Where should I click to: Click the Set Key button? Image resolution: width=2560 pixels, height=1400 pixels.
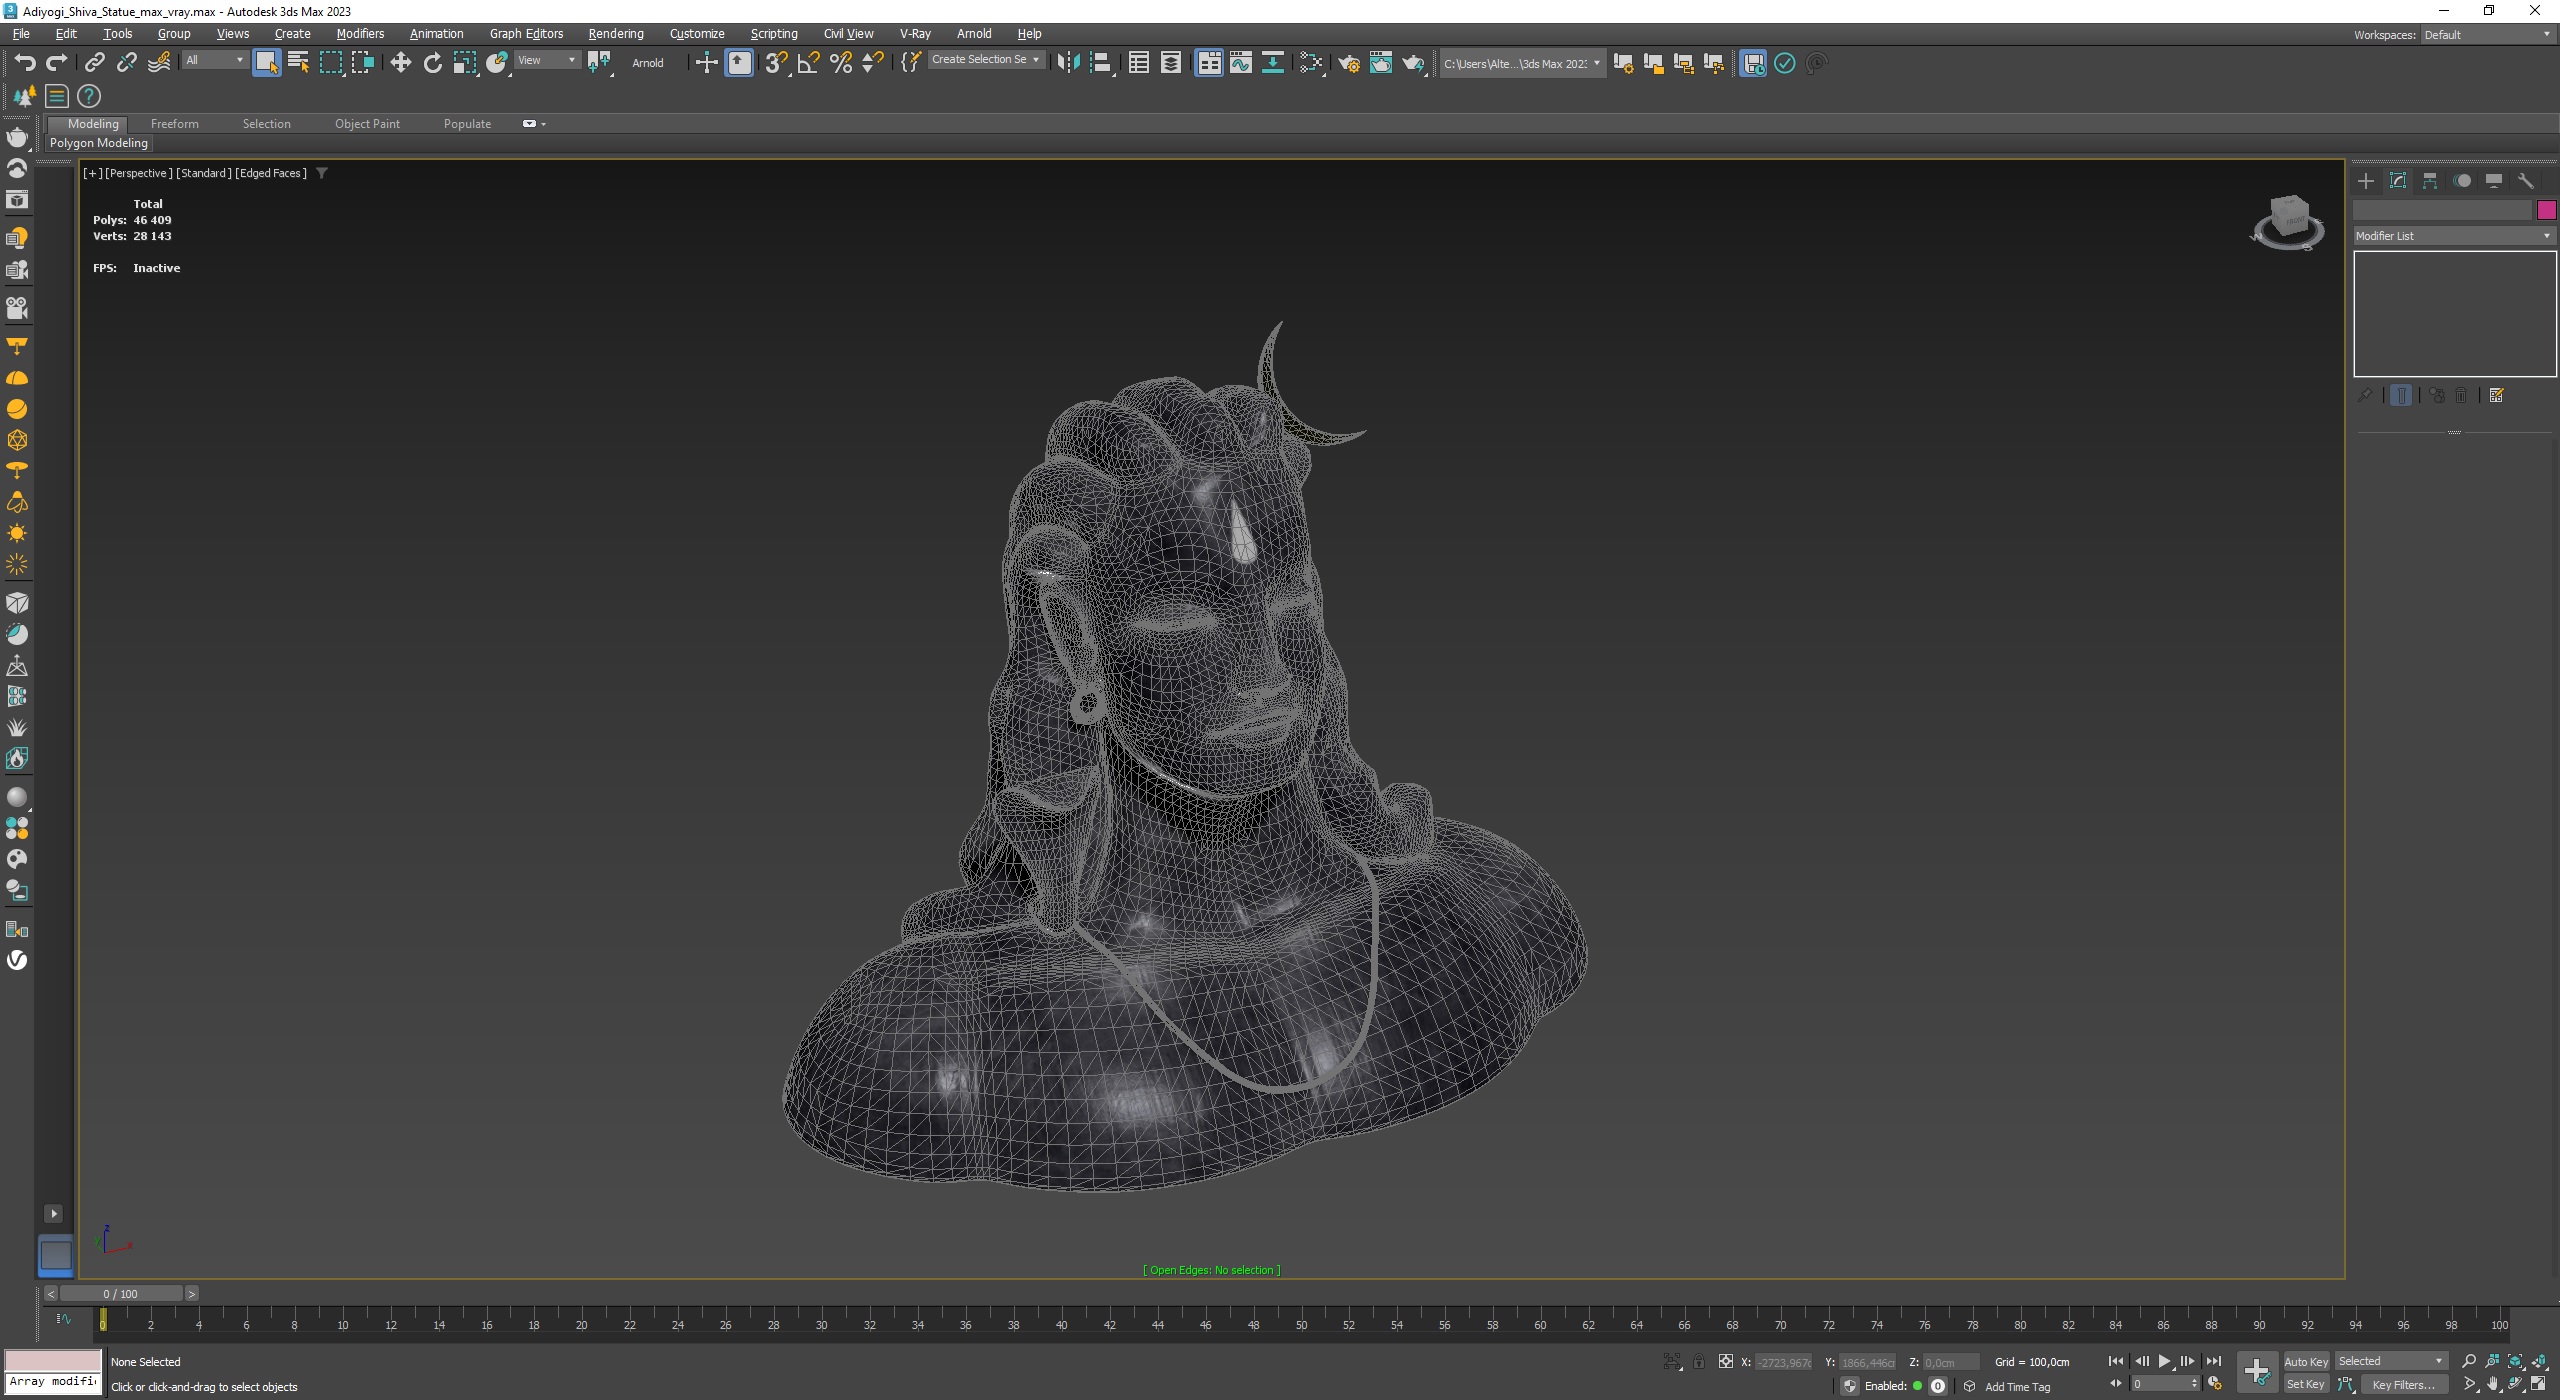tap(2305, 1385)
